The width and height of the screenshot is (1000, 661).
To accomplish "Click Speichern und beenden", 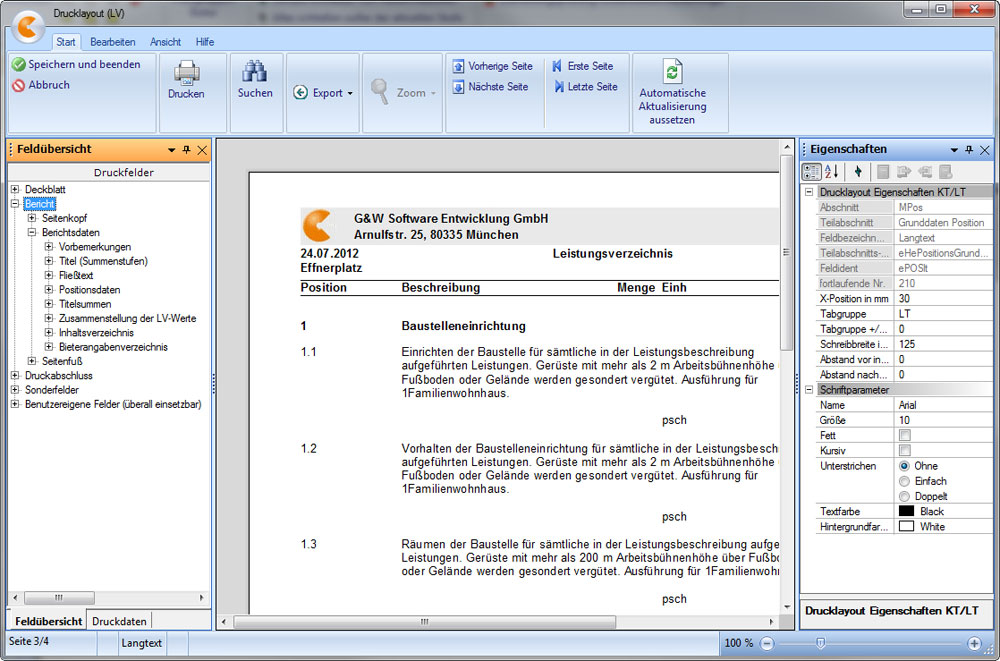I will [76, 64].
